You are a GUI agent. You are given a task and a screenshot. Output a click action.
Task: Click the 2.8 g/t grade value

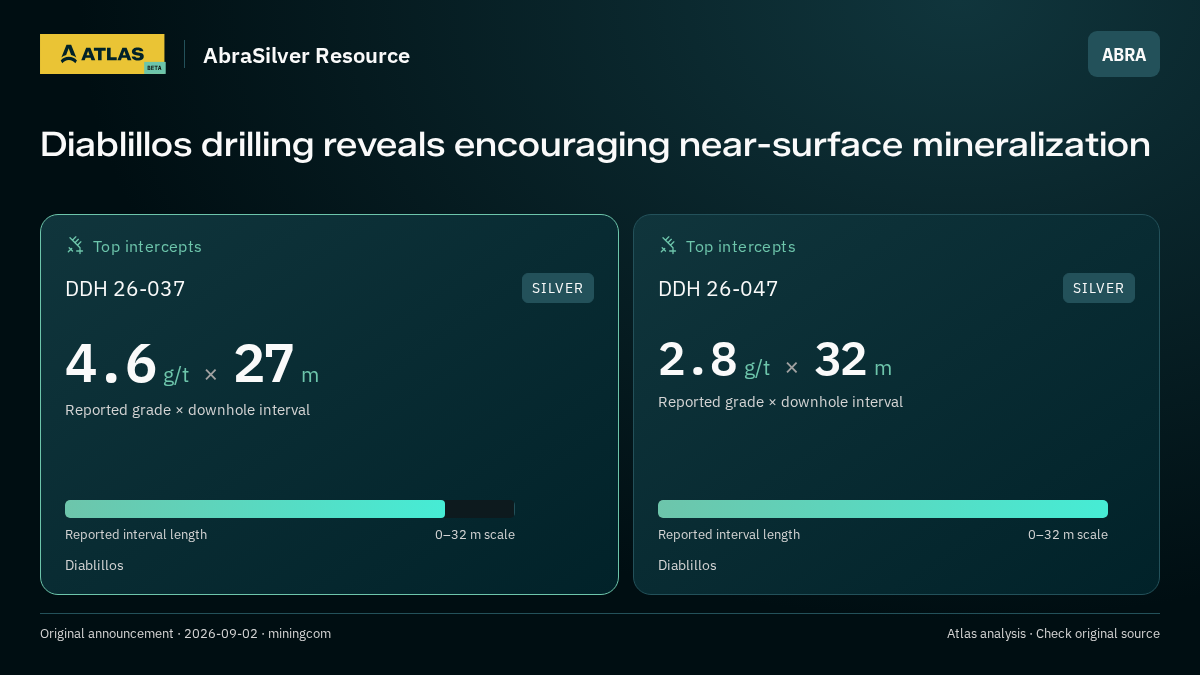[714, 360]
